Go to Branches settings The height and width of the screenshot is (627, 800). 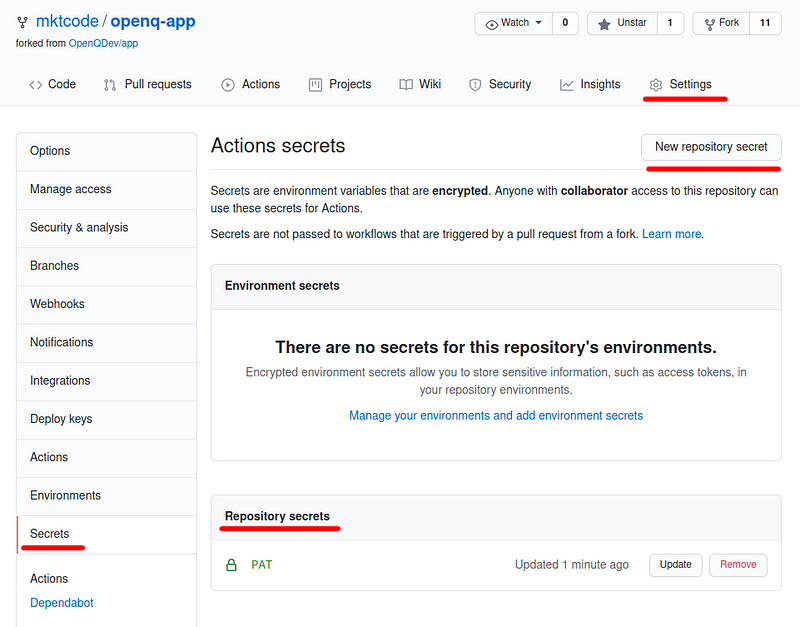(x=107, y=266)
